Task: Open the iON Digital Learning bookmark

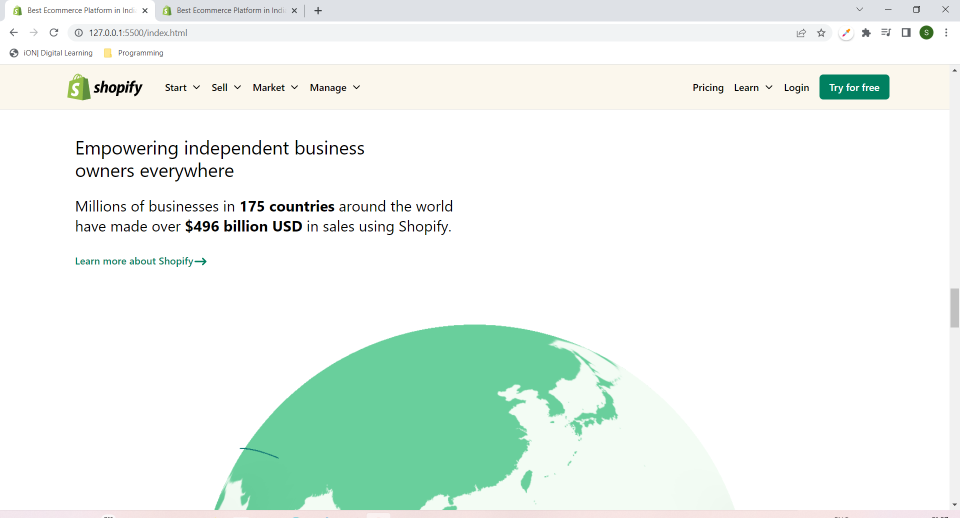Action: point(51,53)
